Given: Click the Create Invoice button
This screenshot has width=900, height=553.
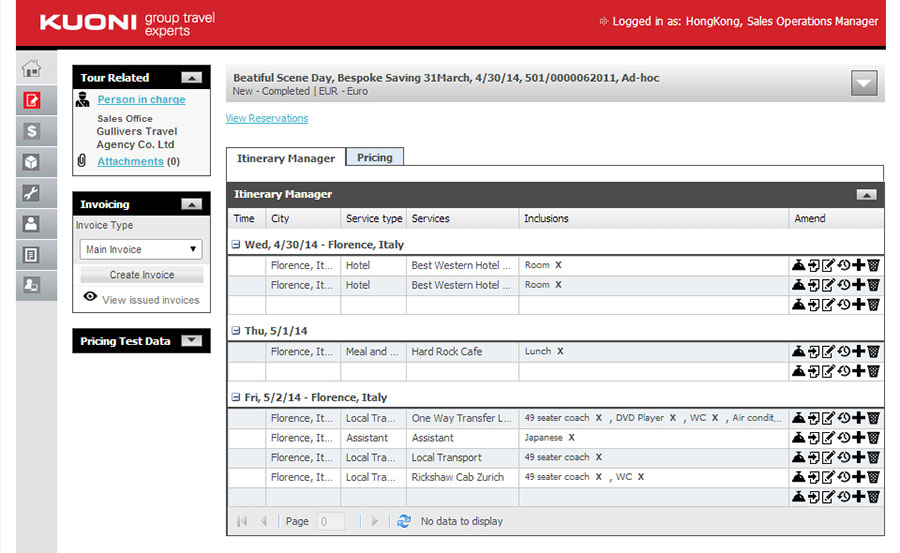Looking at the screenshot, I should 141,275.
